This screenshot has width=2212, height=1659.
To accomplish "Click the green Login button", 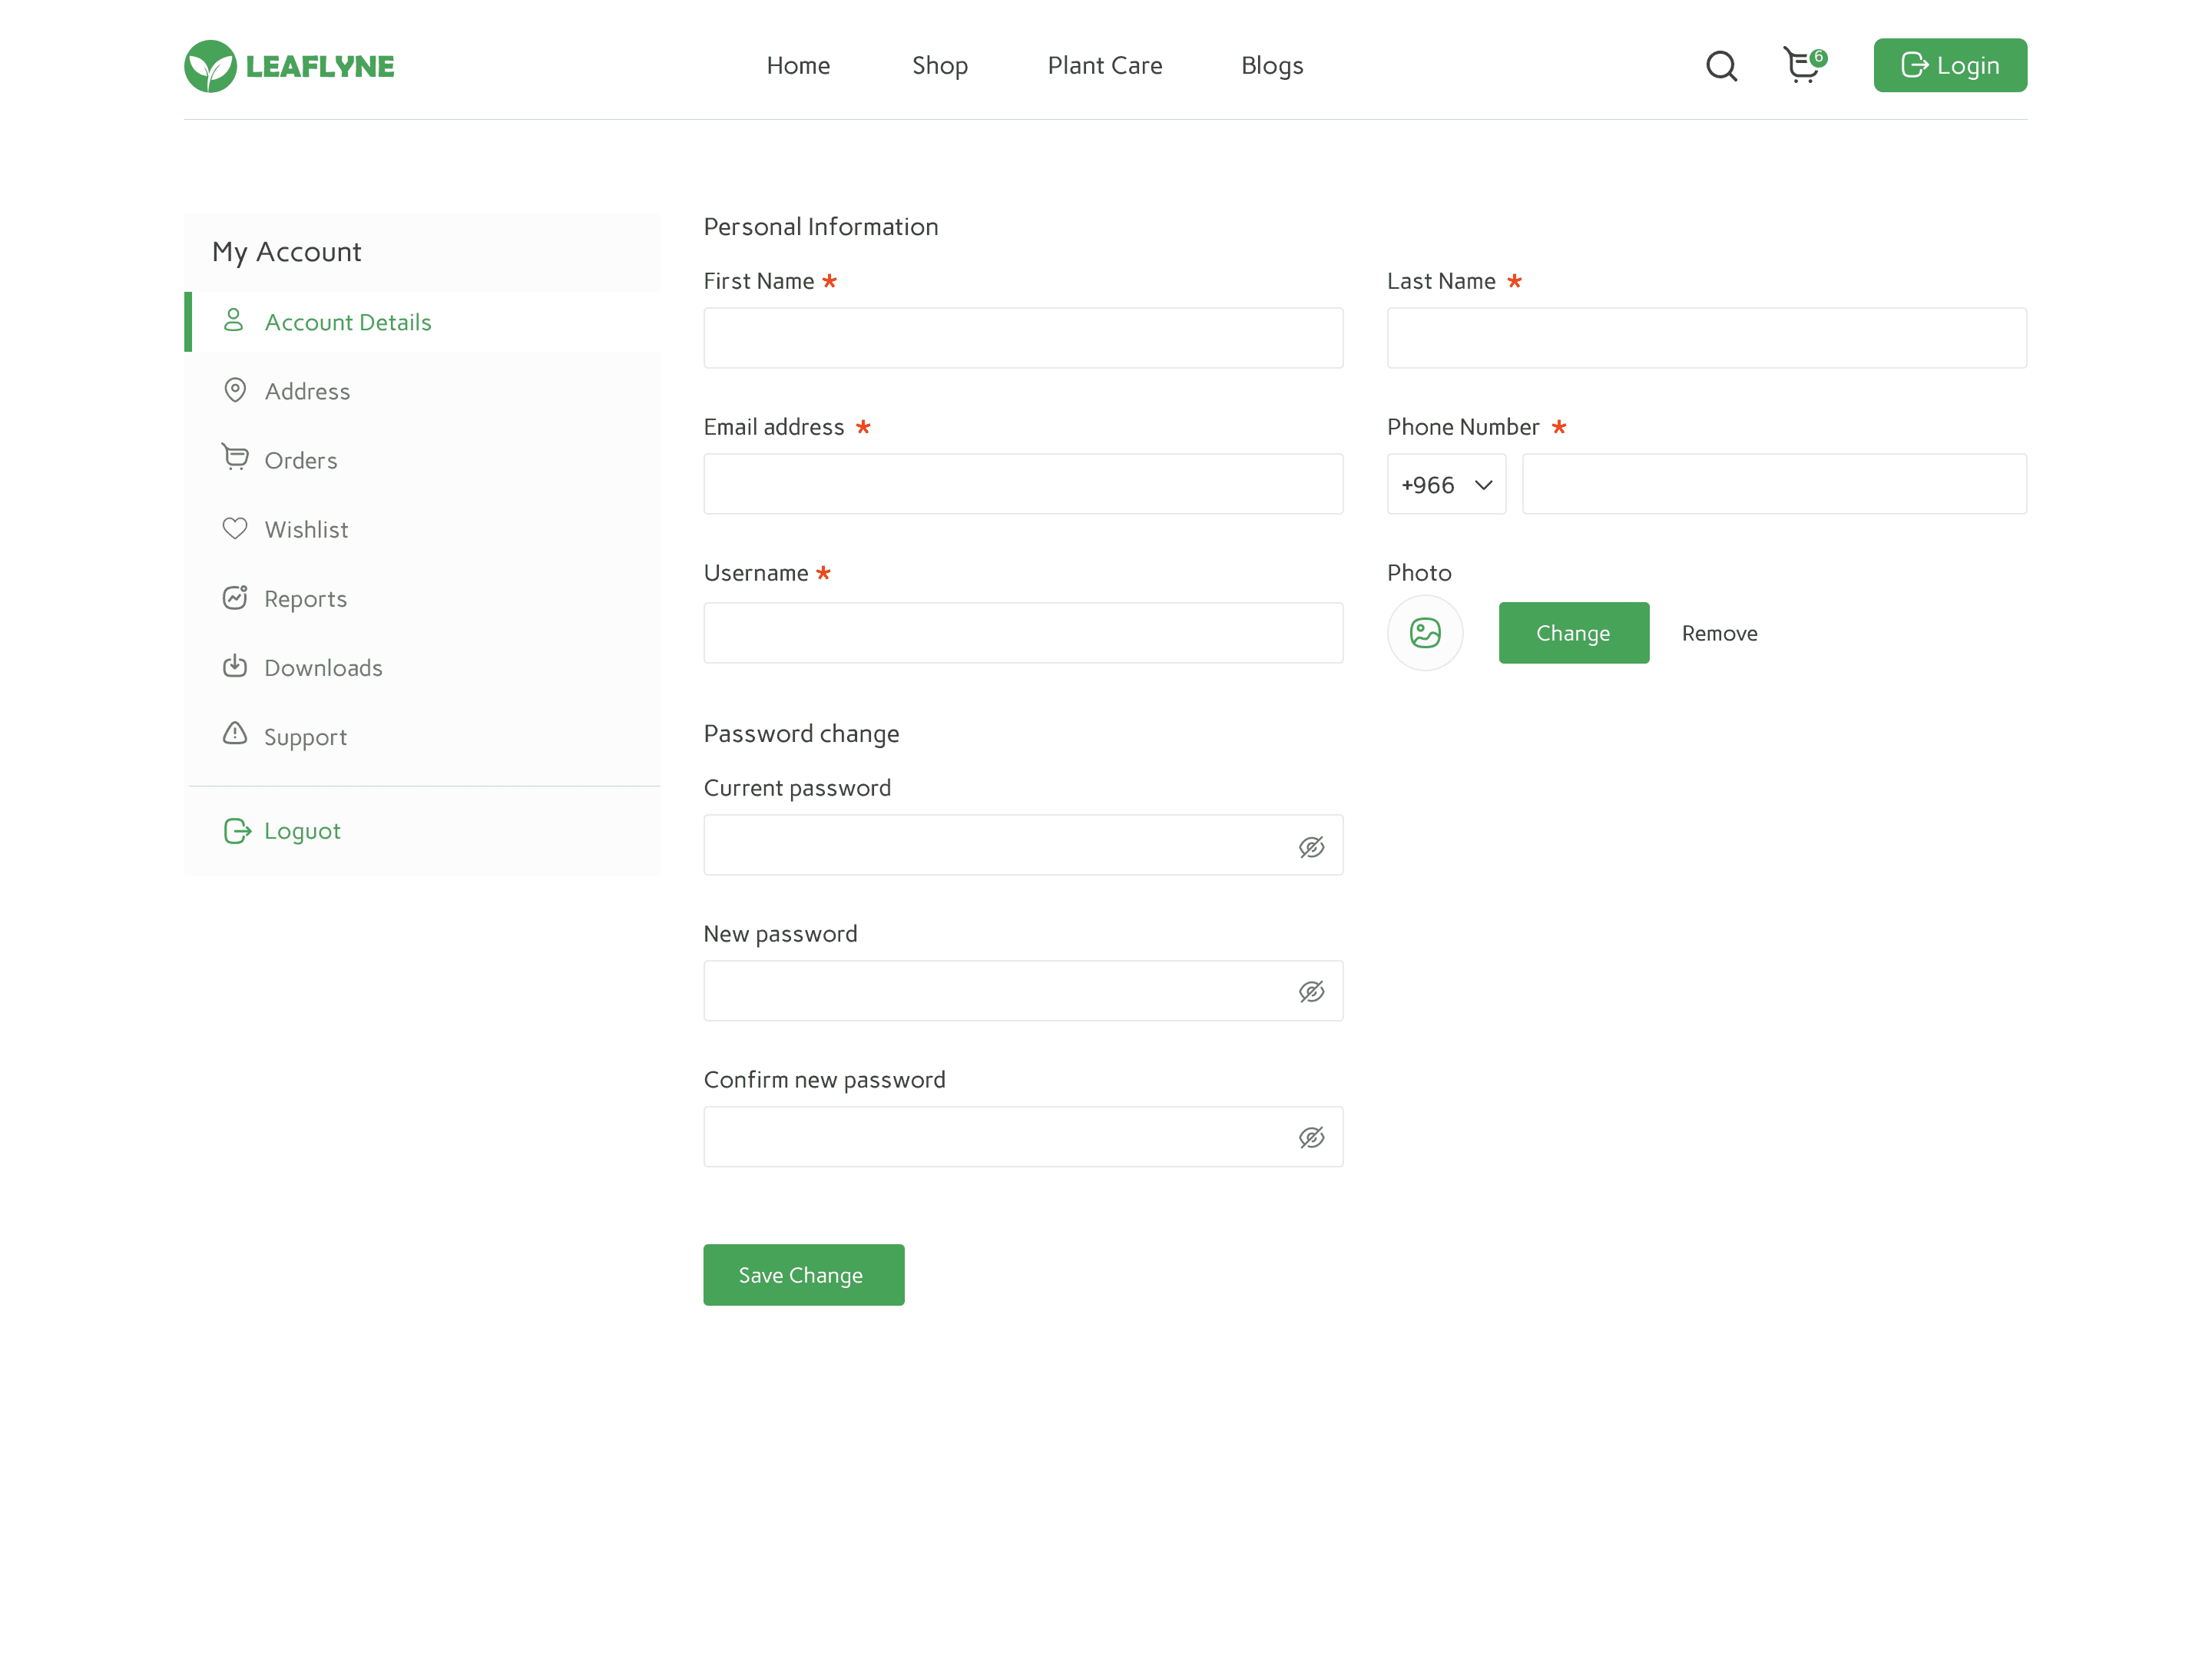I will 1949,66.
